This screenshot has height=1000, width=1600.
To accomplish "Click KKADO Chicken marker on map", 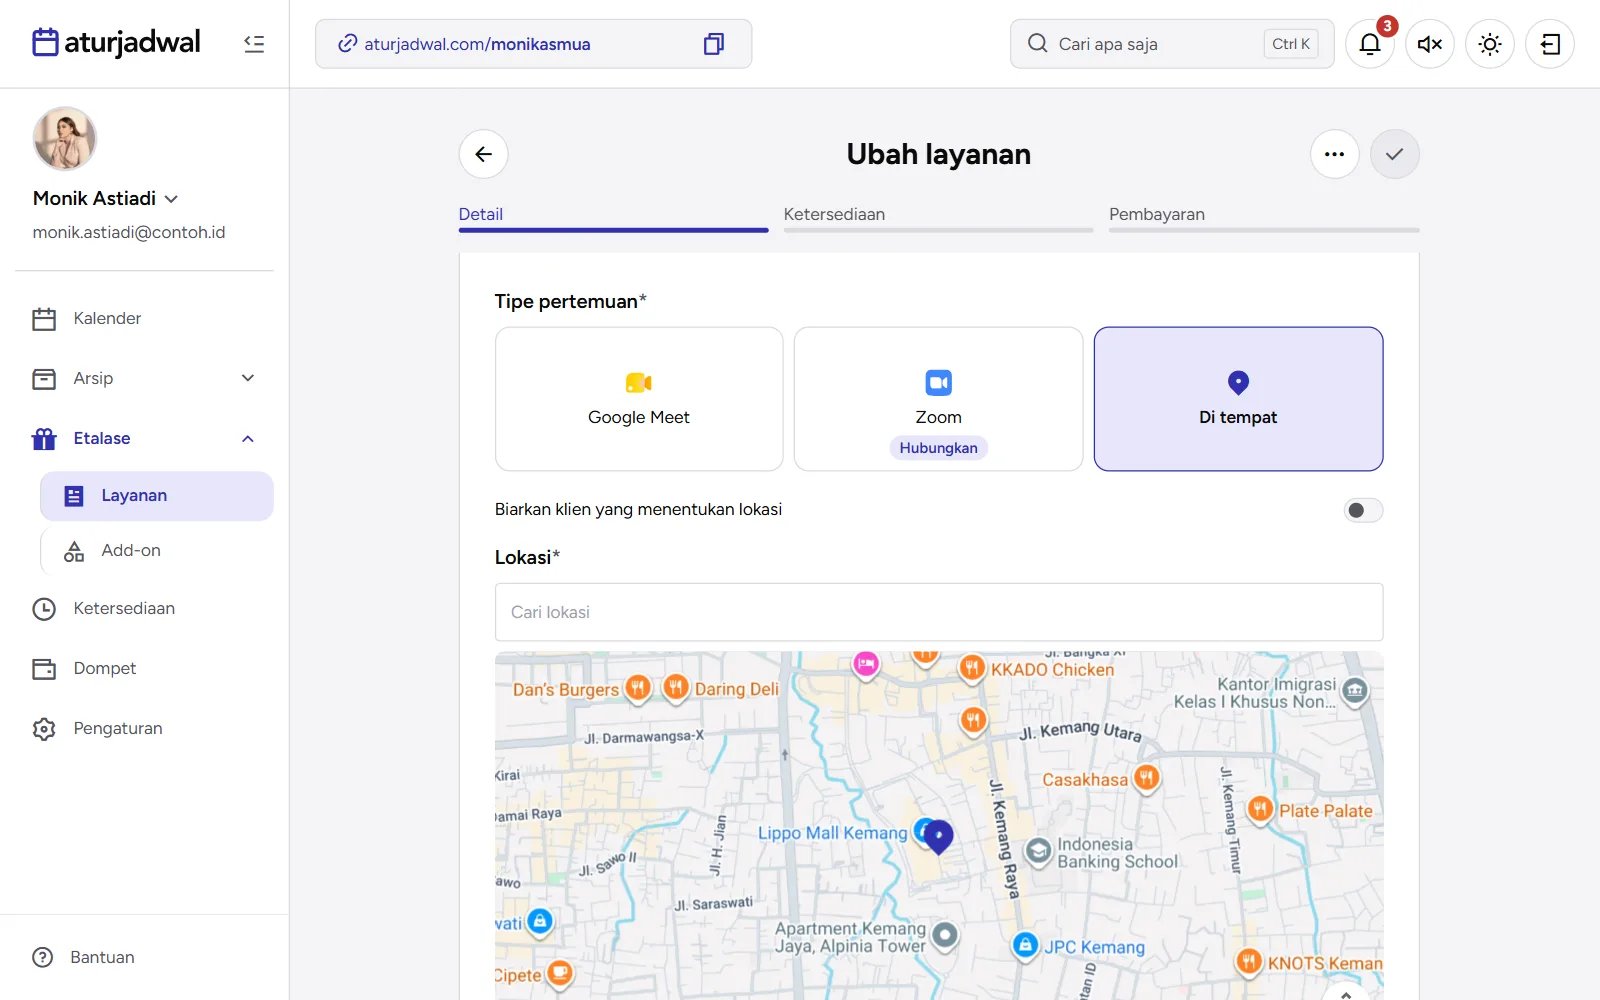I will (972, 668).
